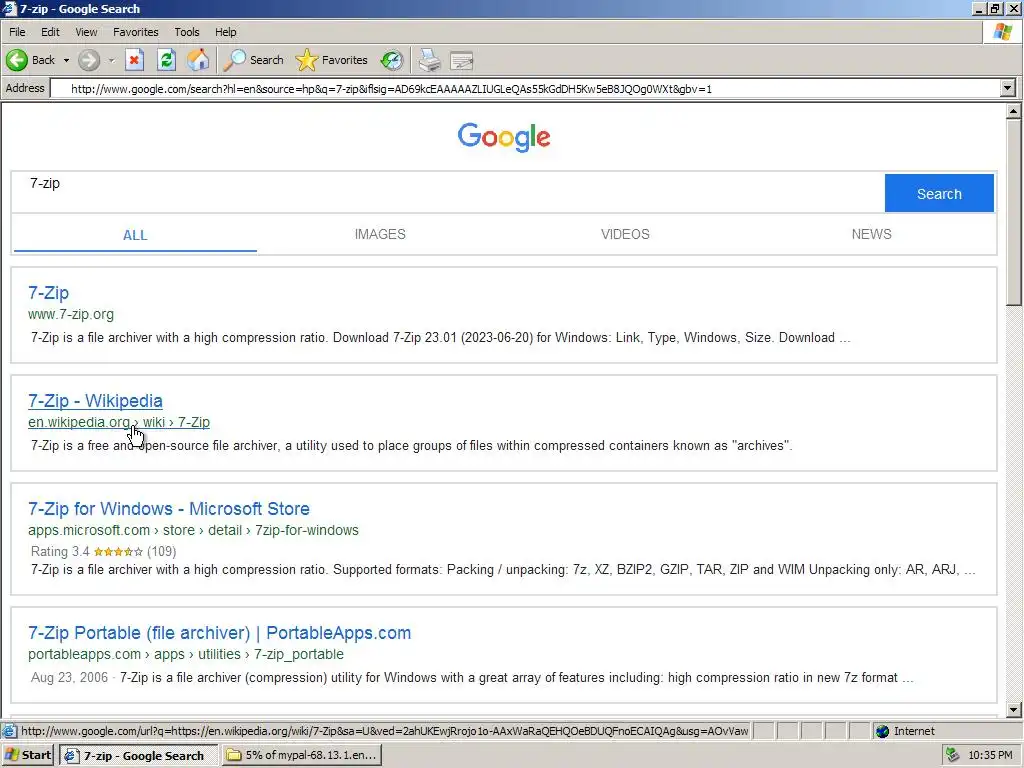Click the vertical scrollbar thumb
This screenshot has height=768, width=1024.
[x=1013, y=212]
